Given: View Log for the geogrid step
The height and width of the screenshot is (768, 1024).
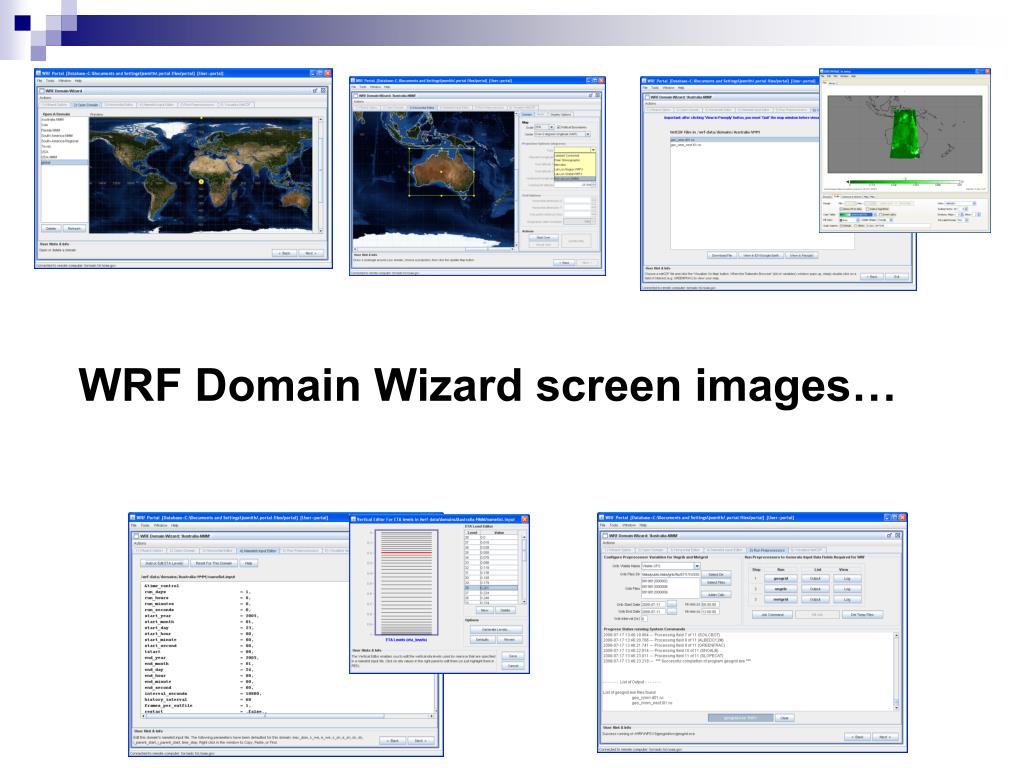Looking at the screenshot, I should coord(847,579).
